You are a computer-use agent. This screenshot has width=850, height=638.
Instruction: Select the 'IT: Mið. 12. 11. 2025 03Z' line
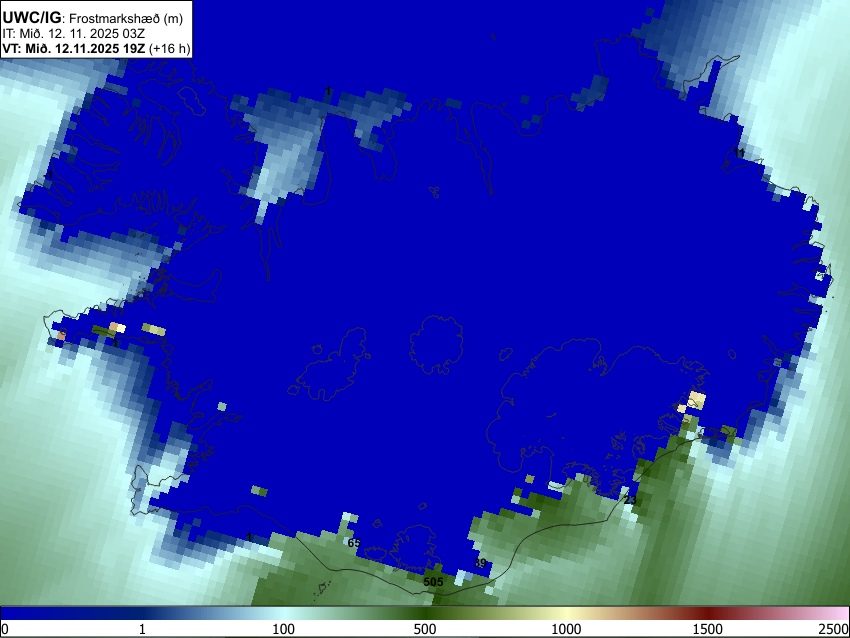(x=74, y=34)
